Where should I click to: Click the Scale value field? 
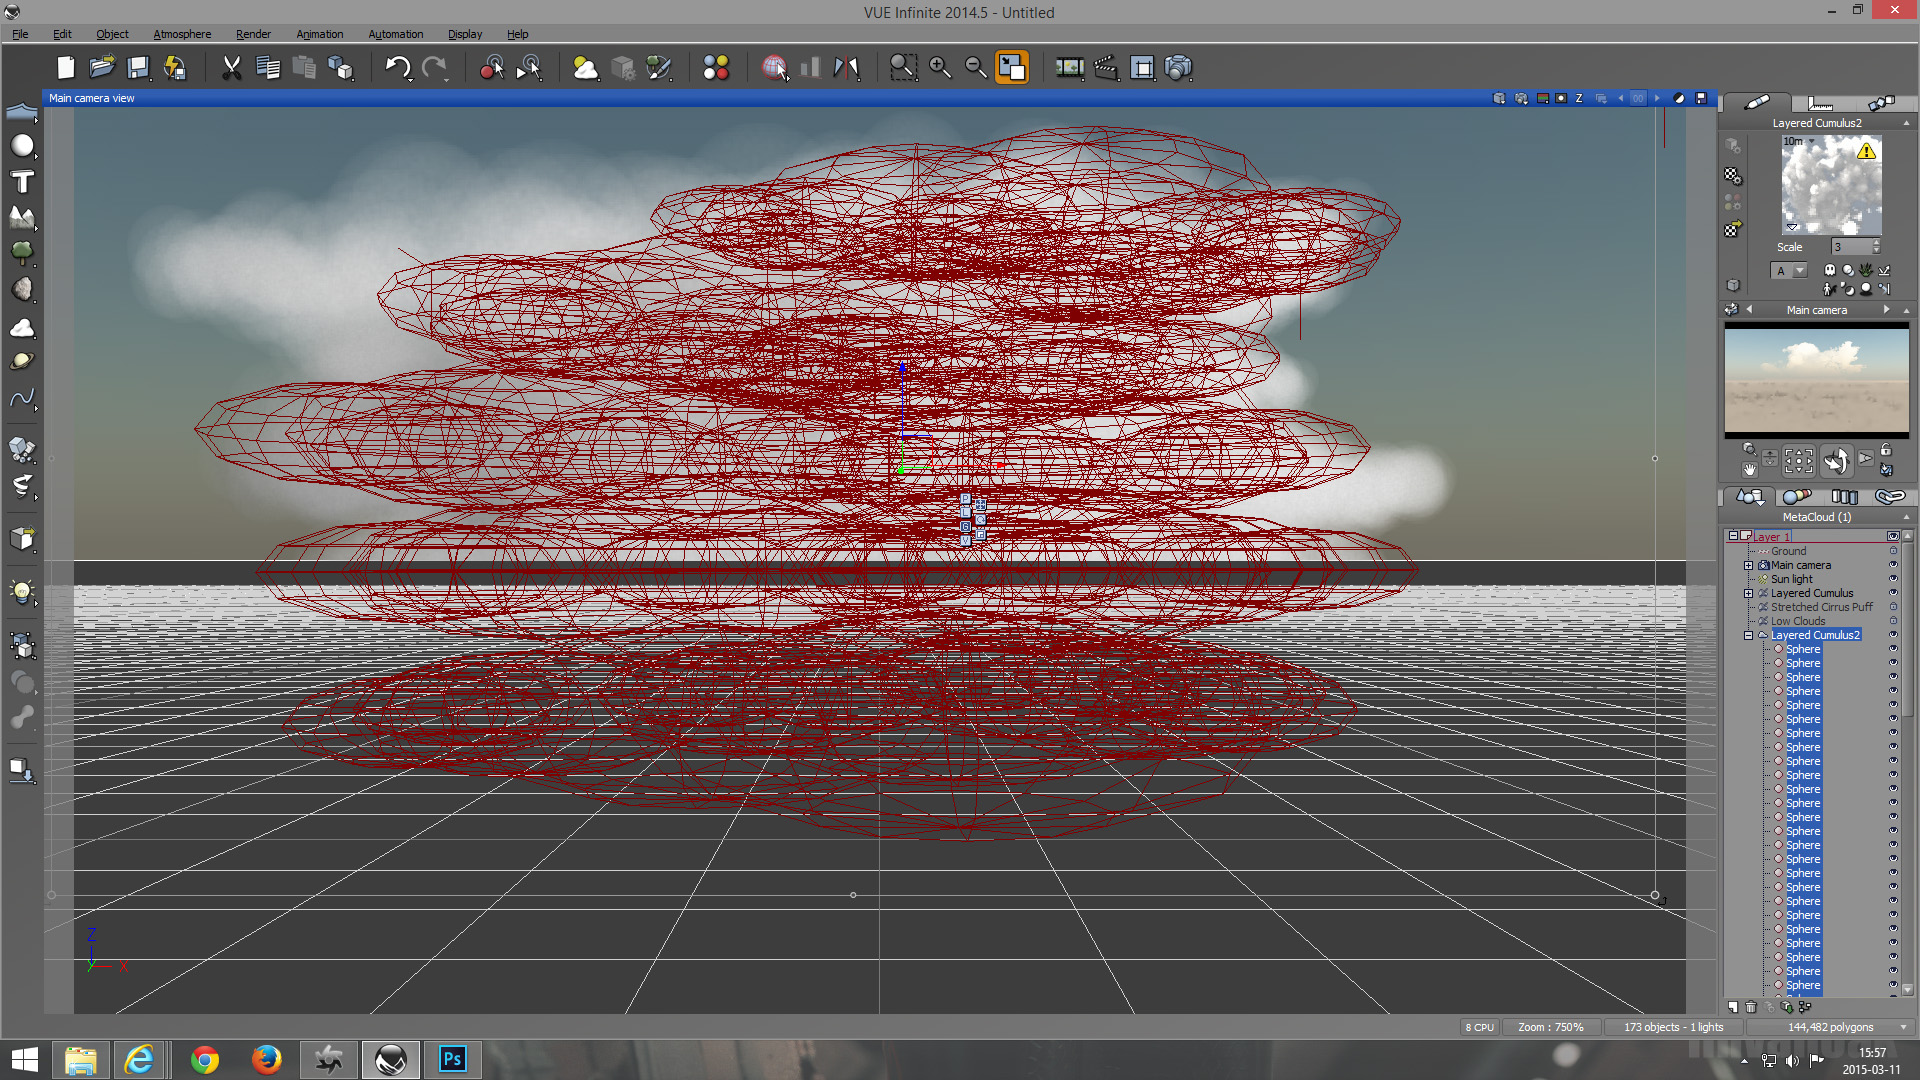[1850, 247]
